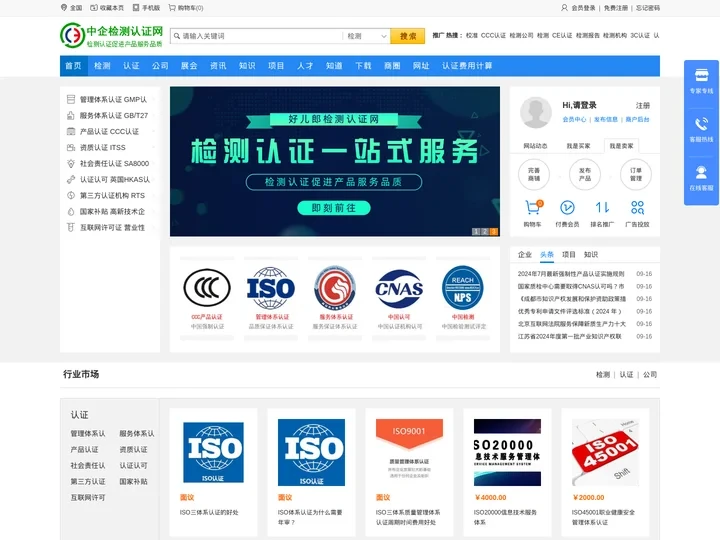720x540 pixels.
Task: Click the default user avatar
Action: coord(535,112)
